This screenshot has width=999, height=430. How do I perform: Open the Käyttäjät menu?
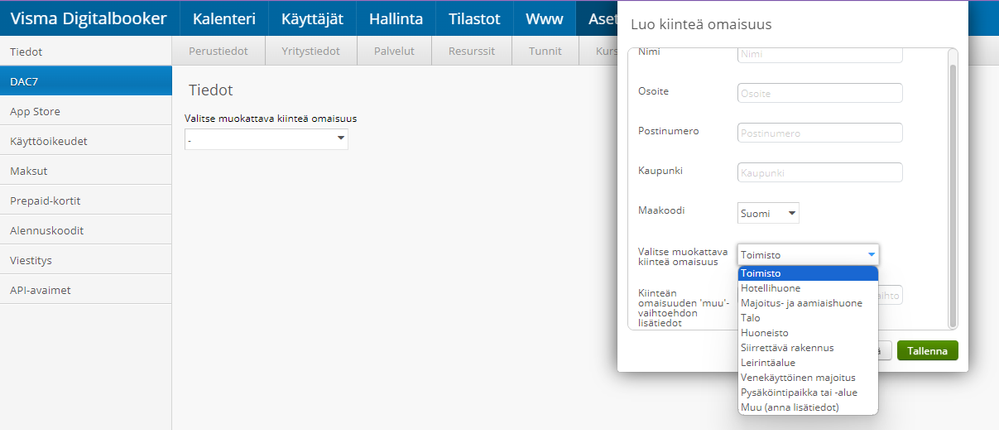click(312, 18)
